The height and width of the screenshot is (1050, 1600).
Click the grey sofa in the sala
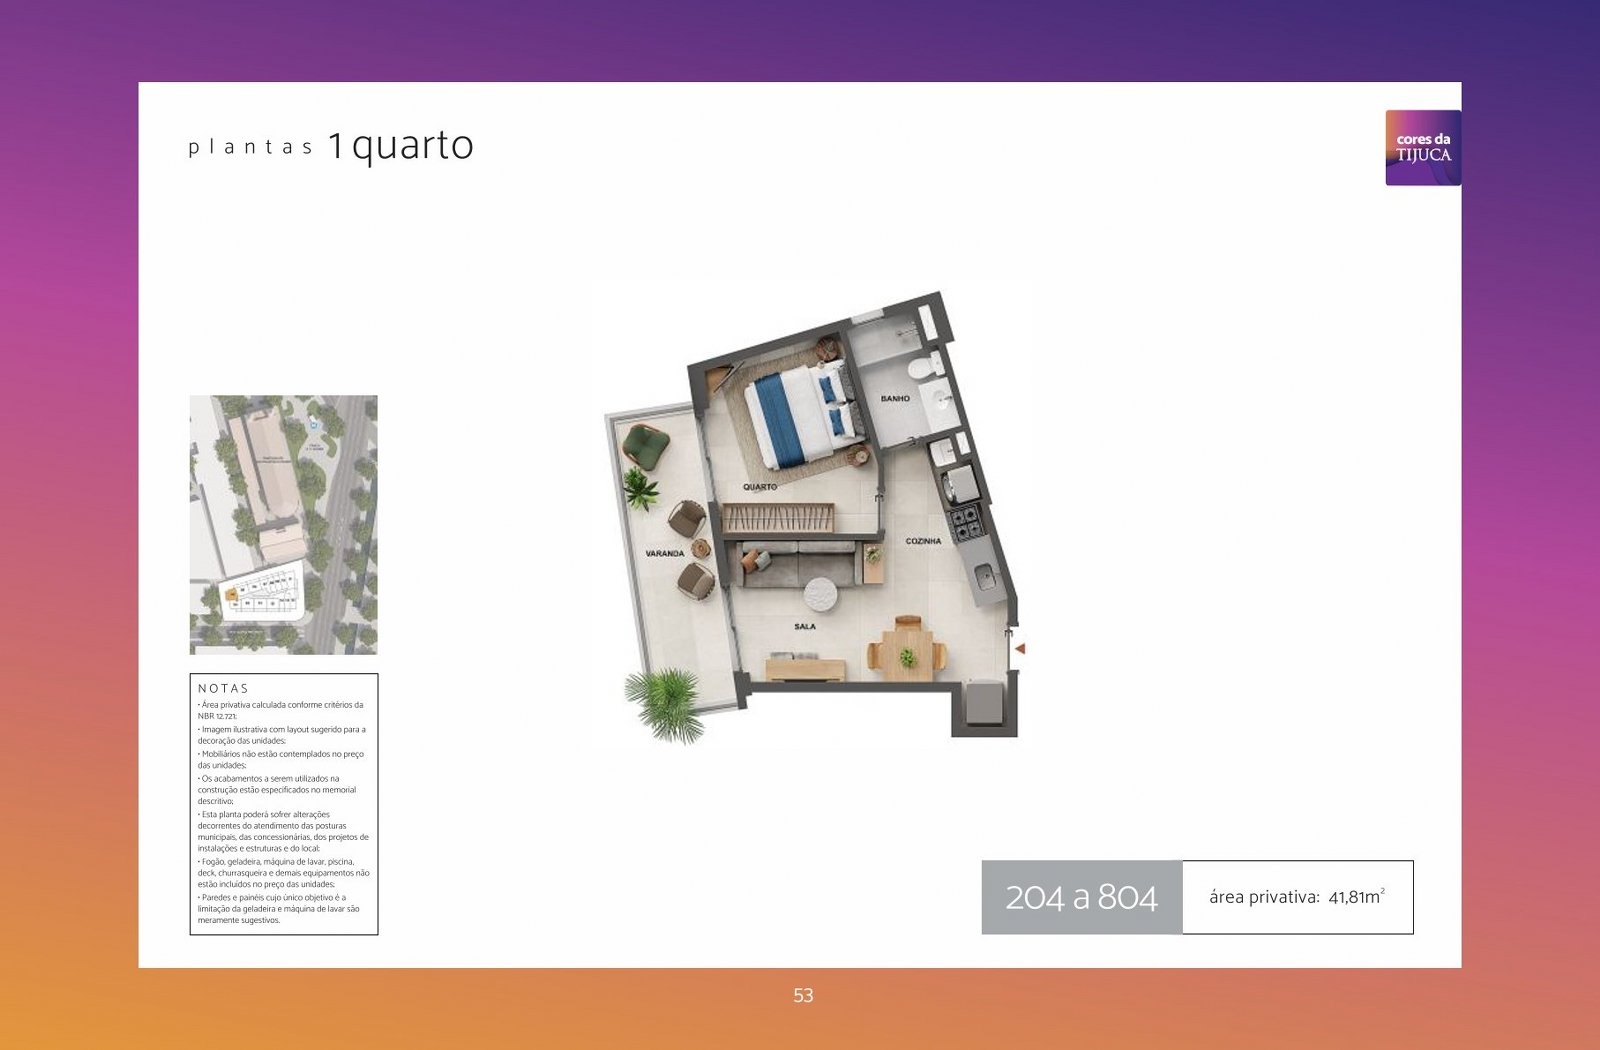[x=797, y=565]
